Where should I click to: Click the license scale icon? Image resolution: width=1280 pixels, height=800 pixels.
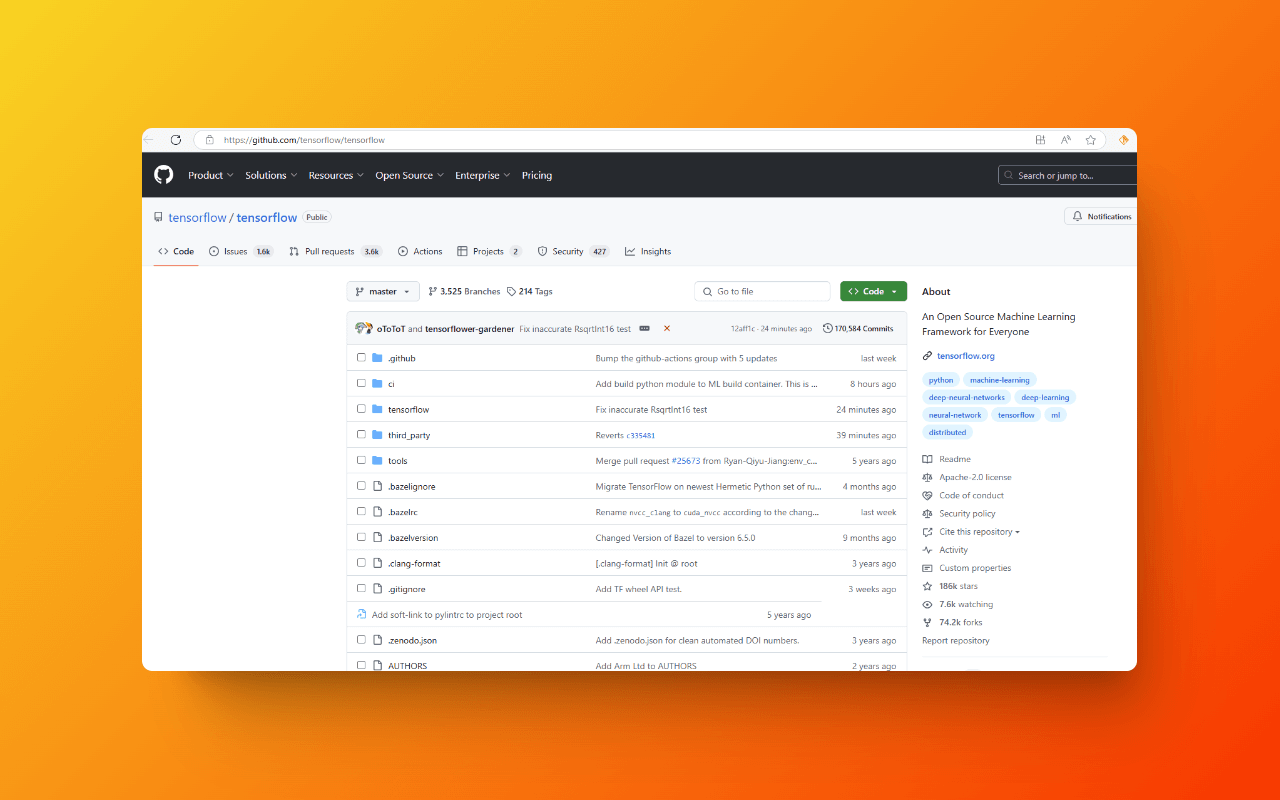(x=928, y=477)
